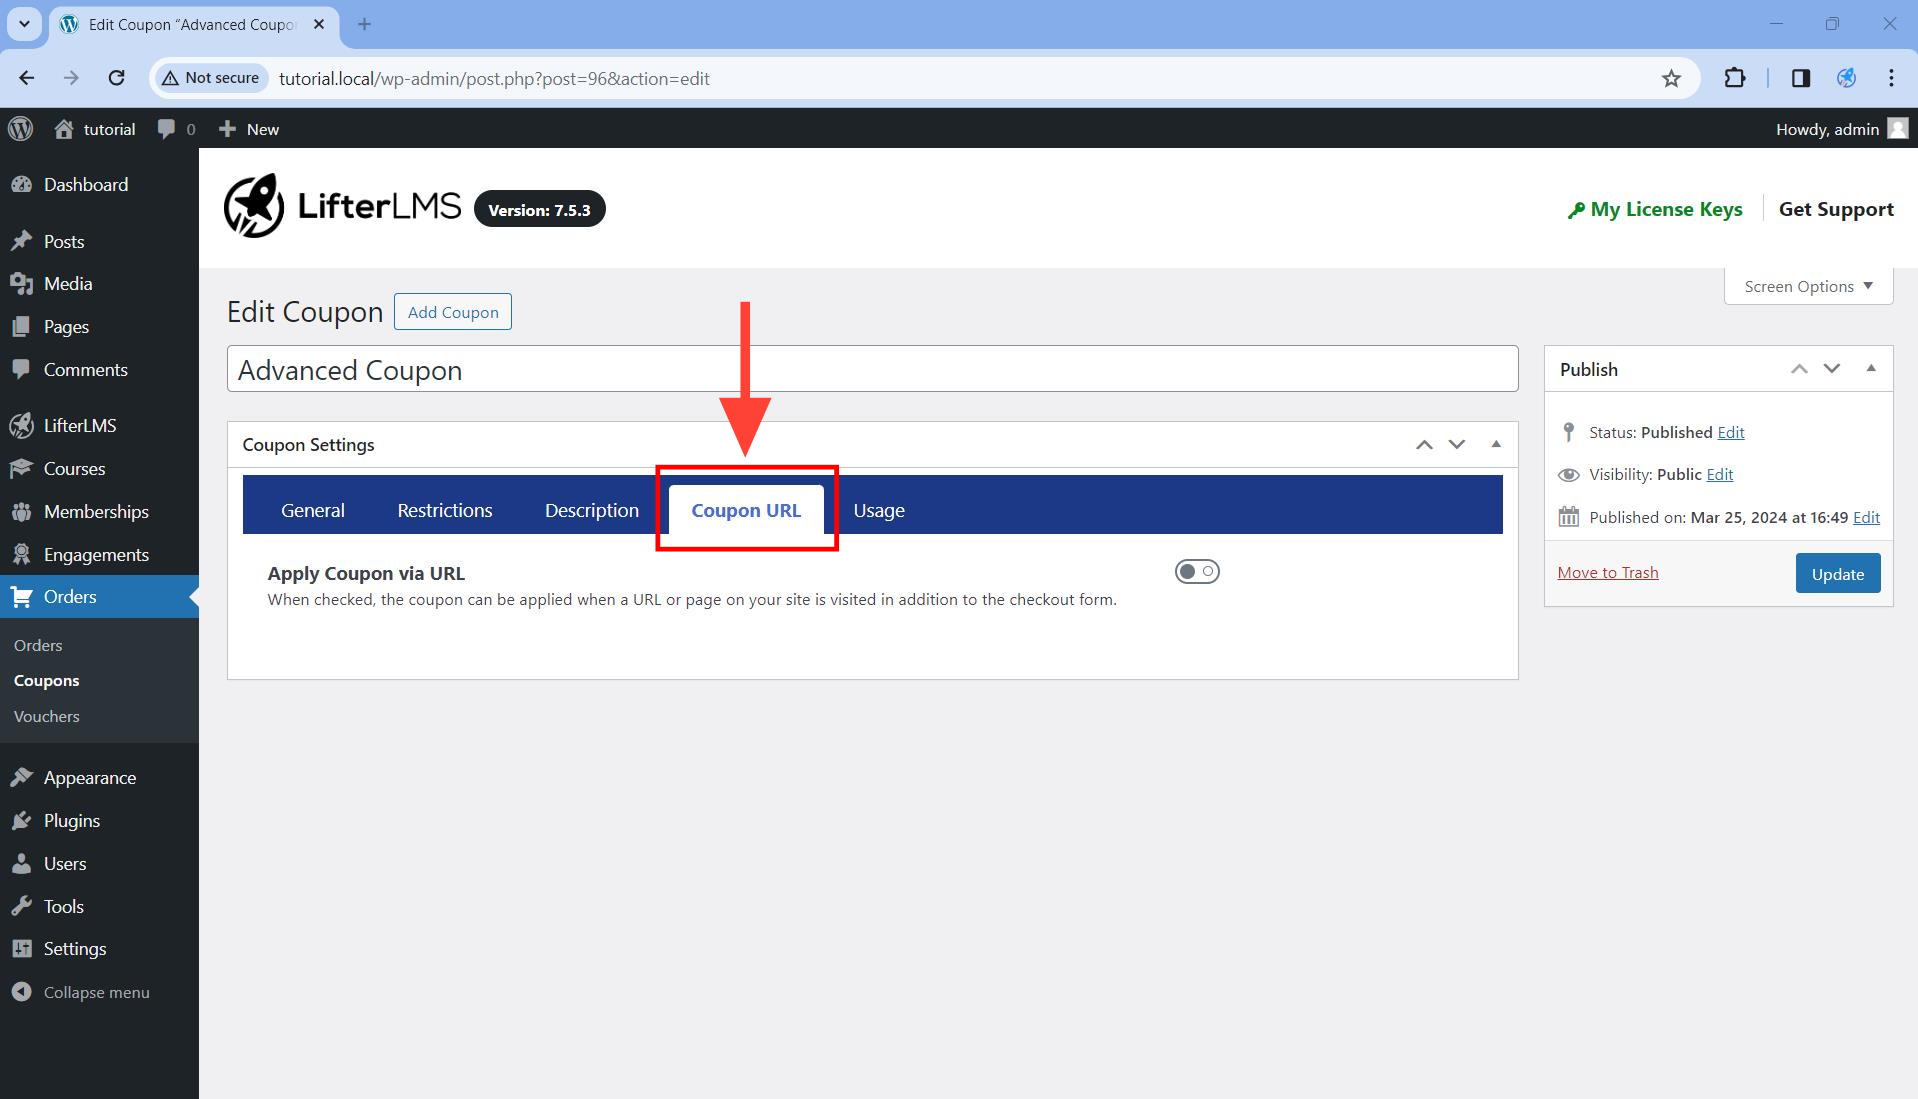Screen dimensions: 1918x1099
Task: Open the browser profile avatar icon
Action: click(x=1846, y=78)
